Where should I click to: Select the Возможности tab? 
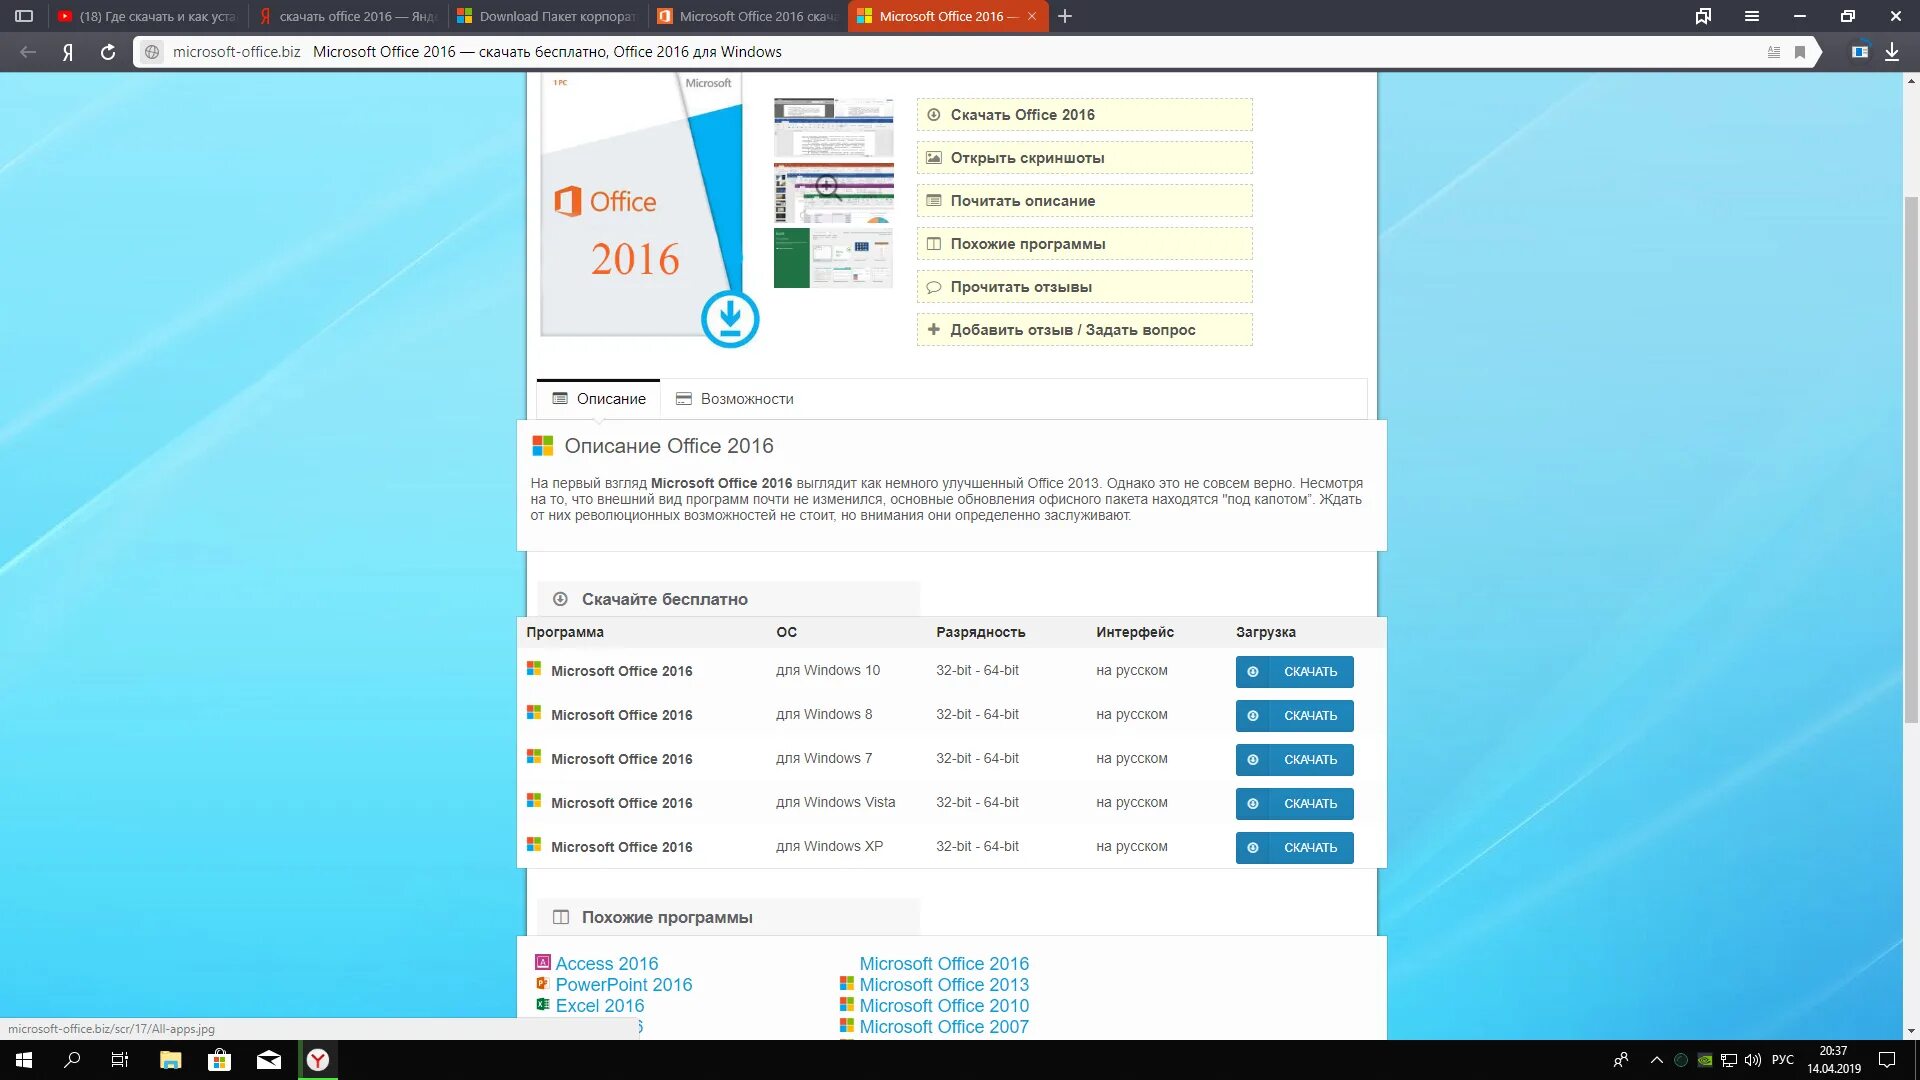(x=735, y=399)
